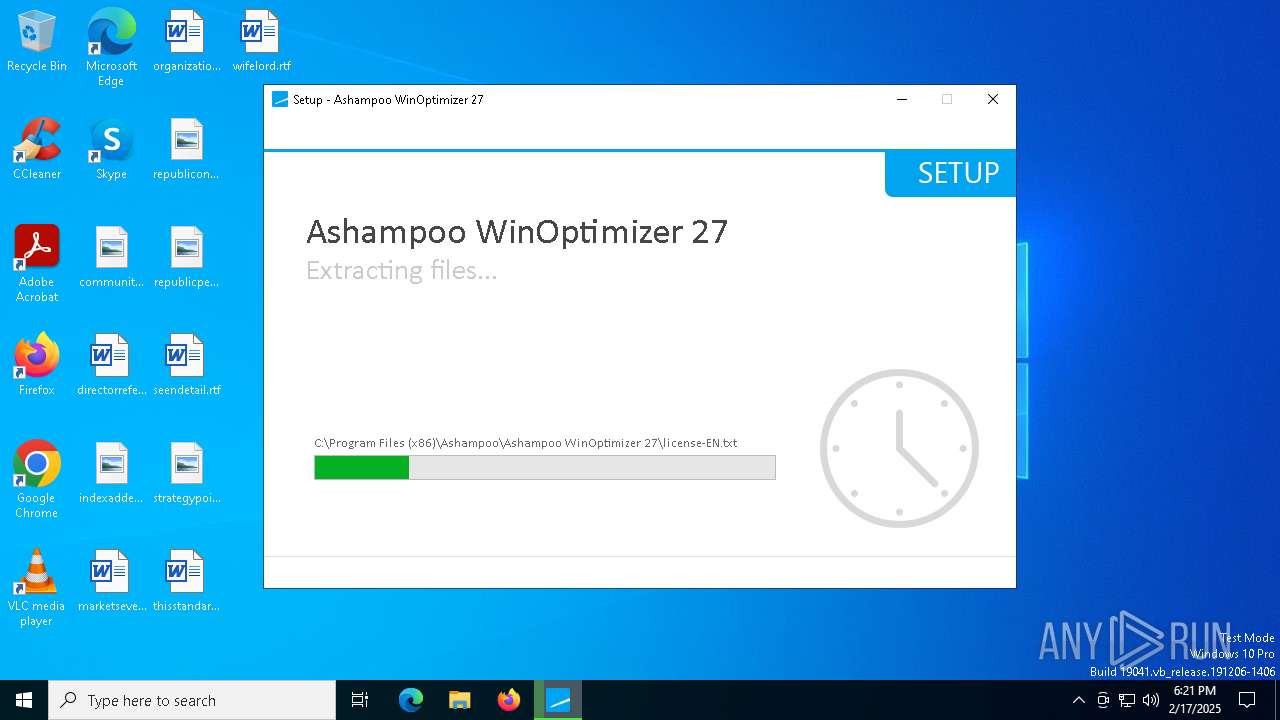Viewport: 1280px width, 720px height.
Task: Click the license-EN.txt extraction path text
Action: 526,443
